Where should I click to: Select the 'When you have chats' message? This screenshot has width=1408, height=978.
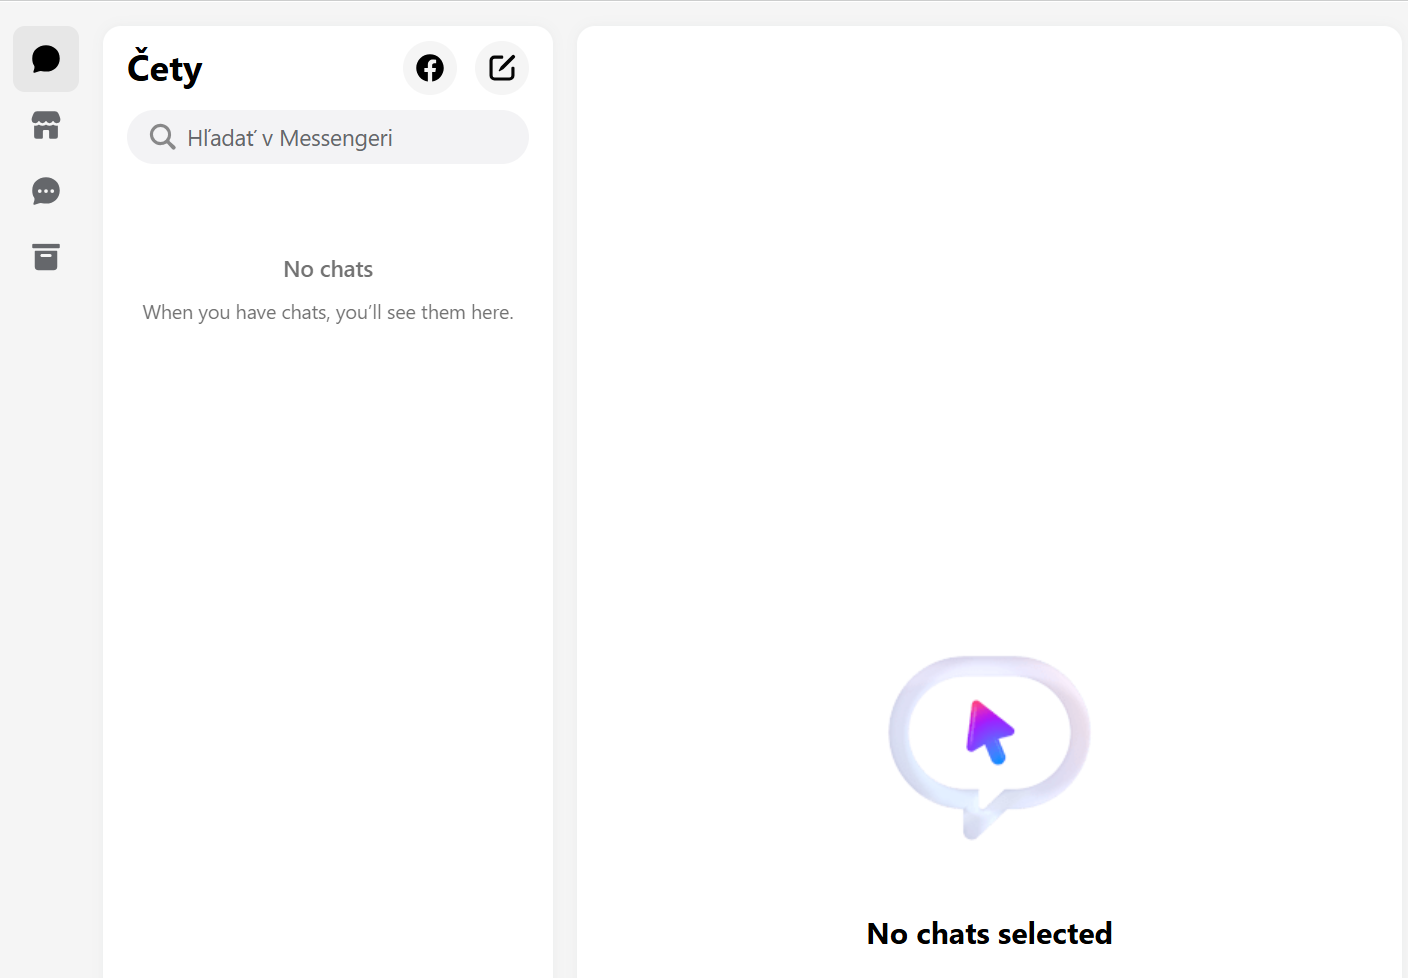[328, 312]
